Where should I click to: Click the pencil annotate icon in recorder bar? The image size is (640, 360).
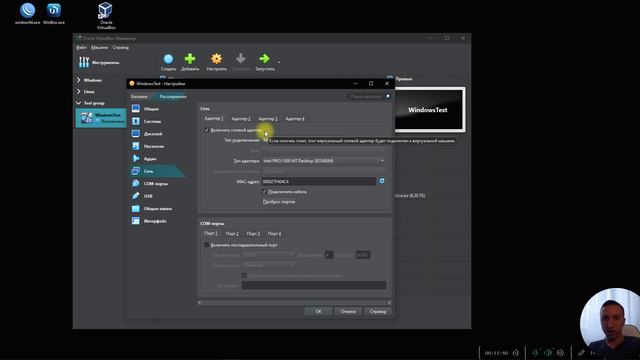(x=581, y=352)
